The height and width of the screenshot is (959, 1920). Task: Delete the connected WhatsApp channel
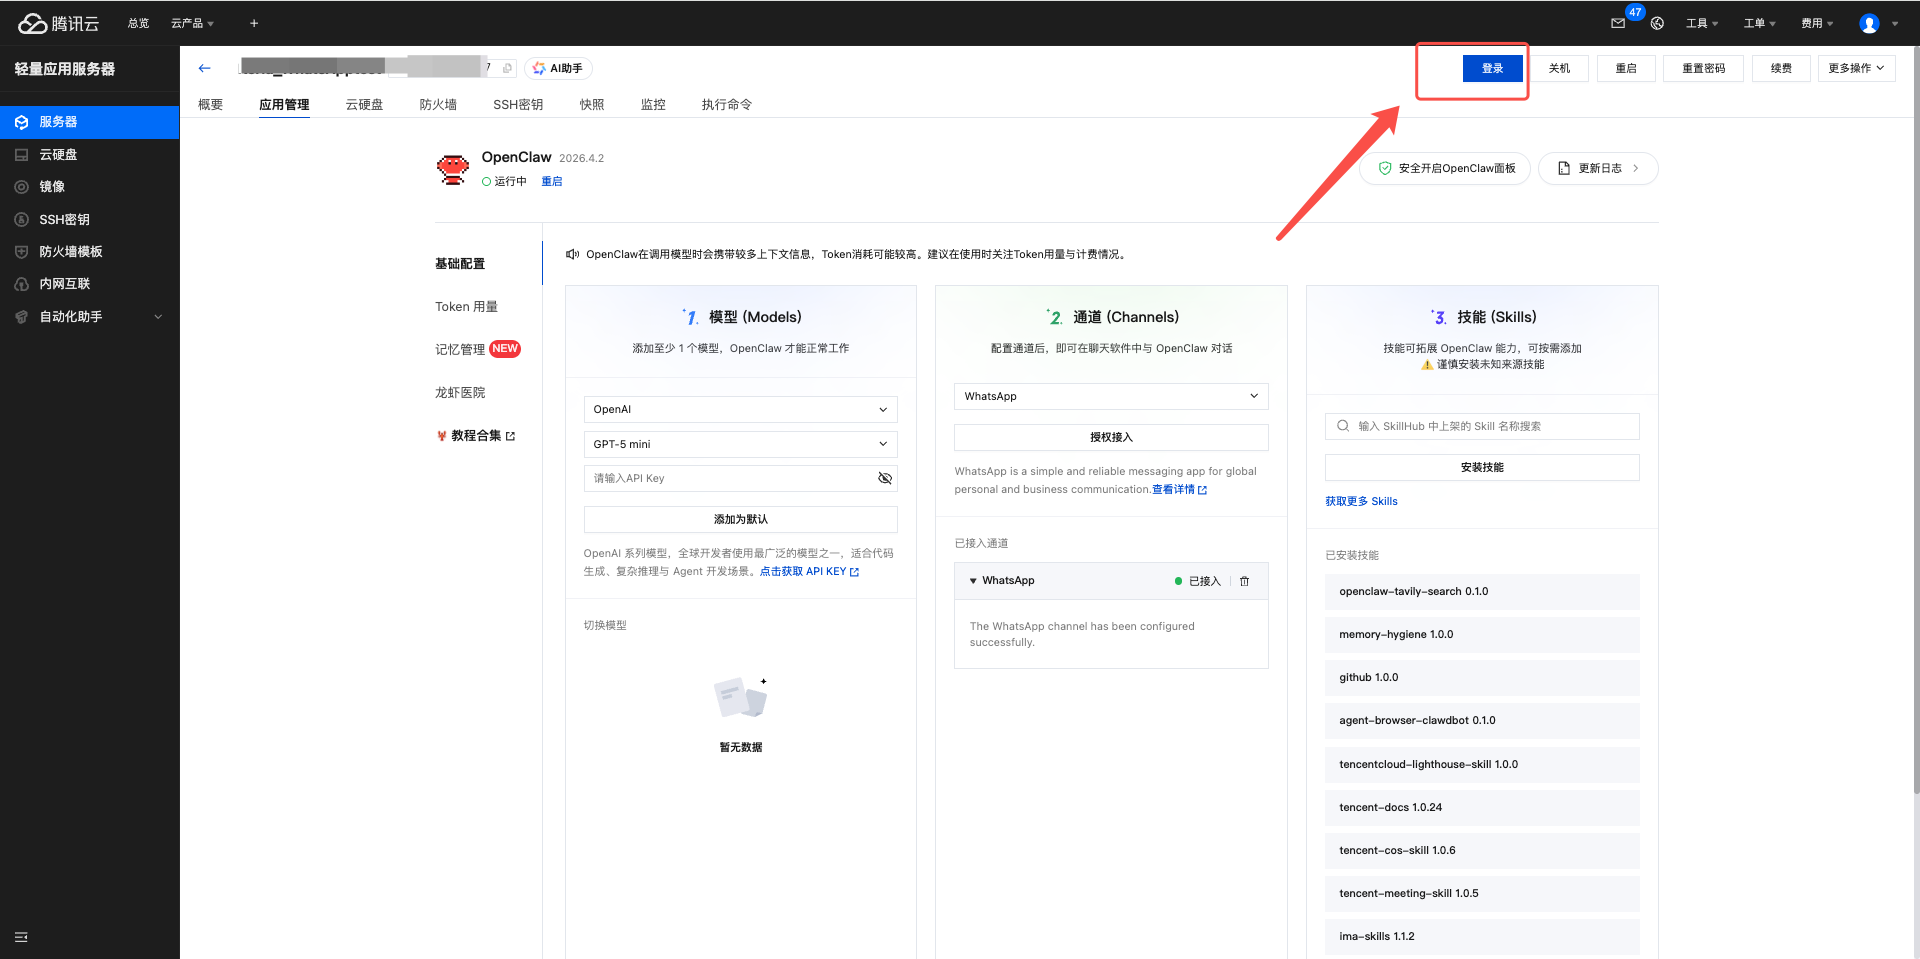(1245, 581)
